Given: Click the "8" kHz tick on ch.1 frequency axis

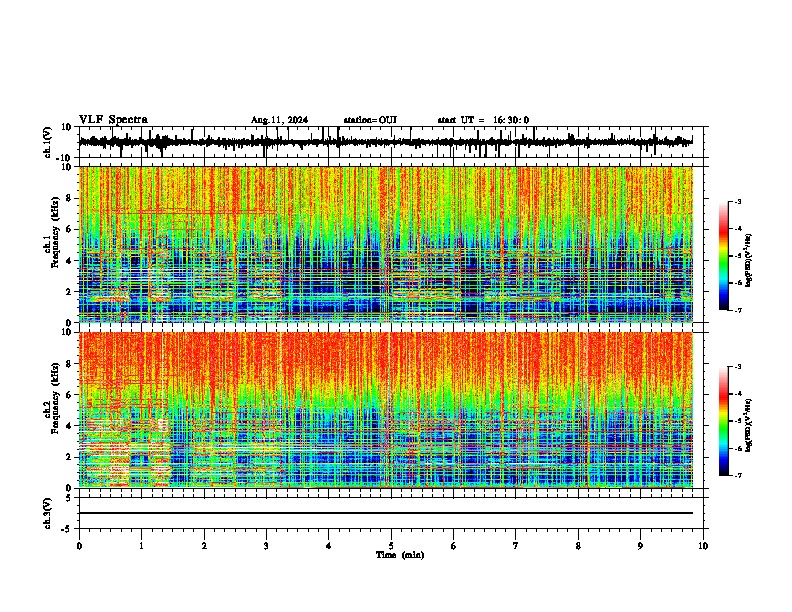Looking at the screenshot, I should pos(69,198).
